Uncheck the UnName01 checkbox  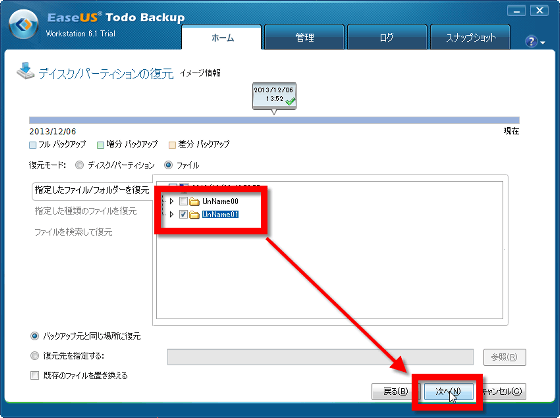click(183, 214)
